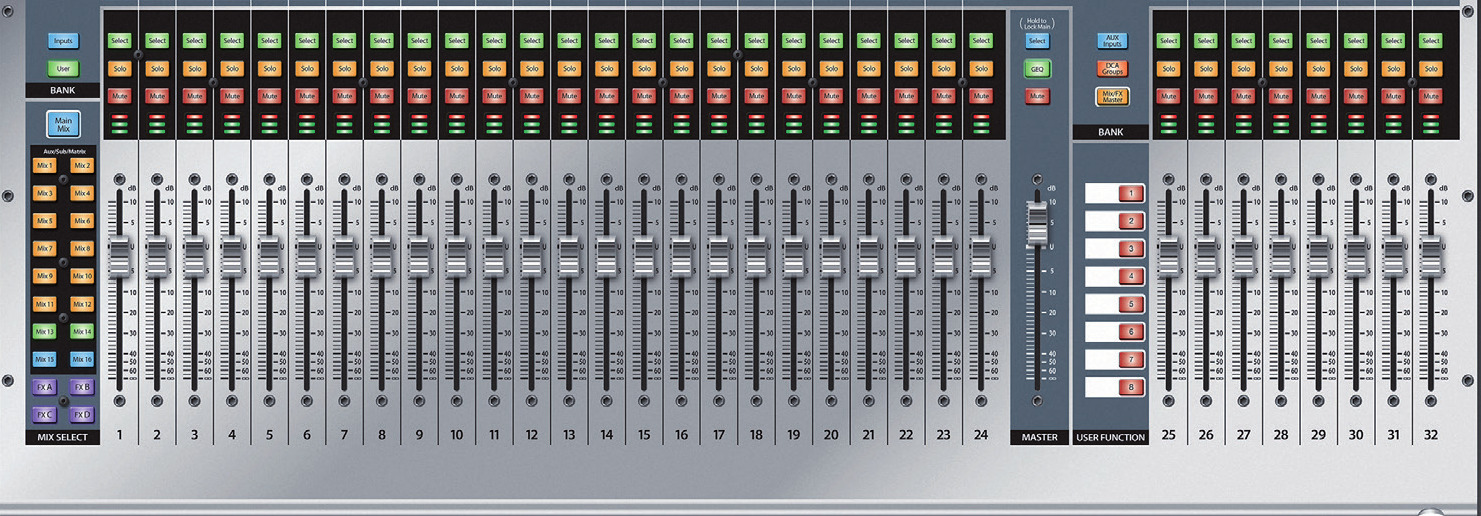The width and height of the screenshot is (1481, 516).
Task: Mute channel 16
Action: (x=682, y=96)
